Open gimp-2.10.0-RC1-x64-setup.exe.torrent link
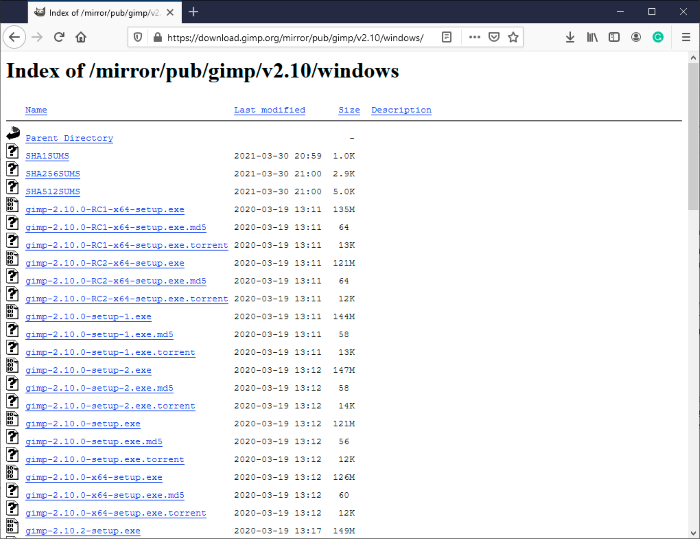700x539 pixels. (127, 245)
